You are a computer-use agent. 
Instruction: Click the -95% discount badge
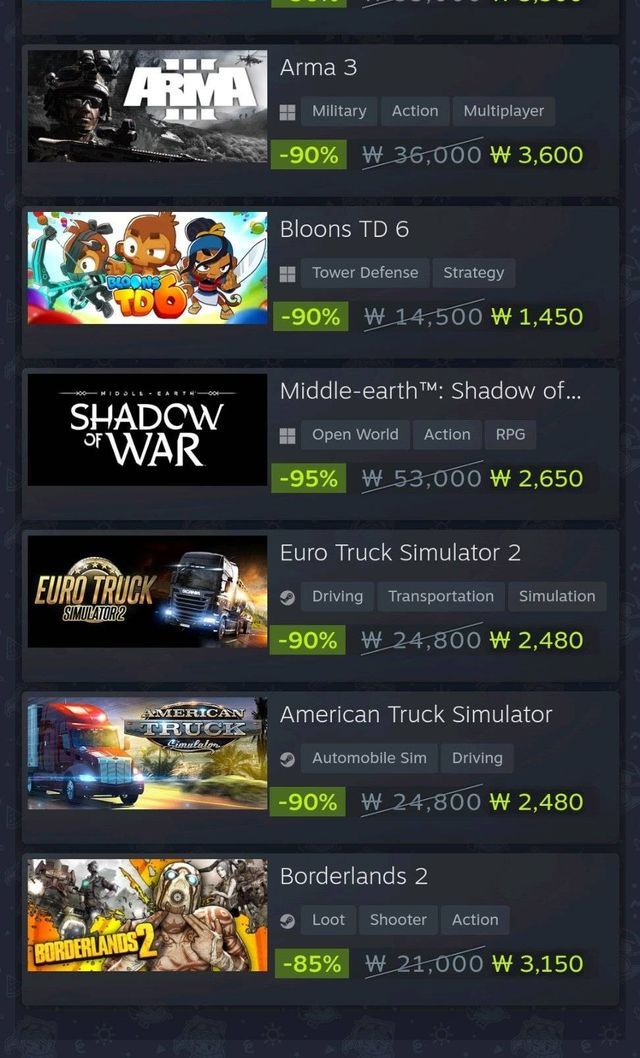(309, 478)
